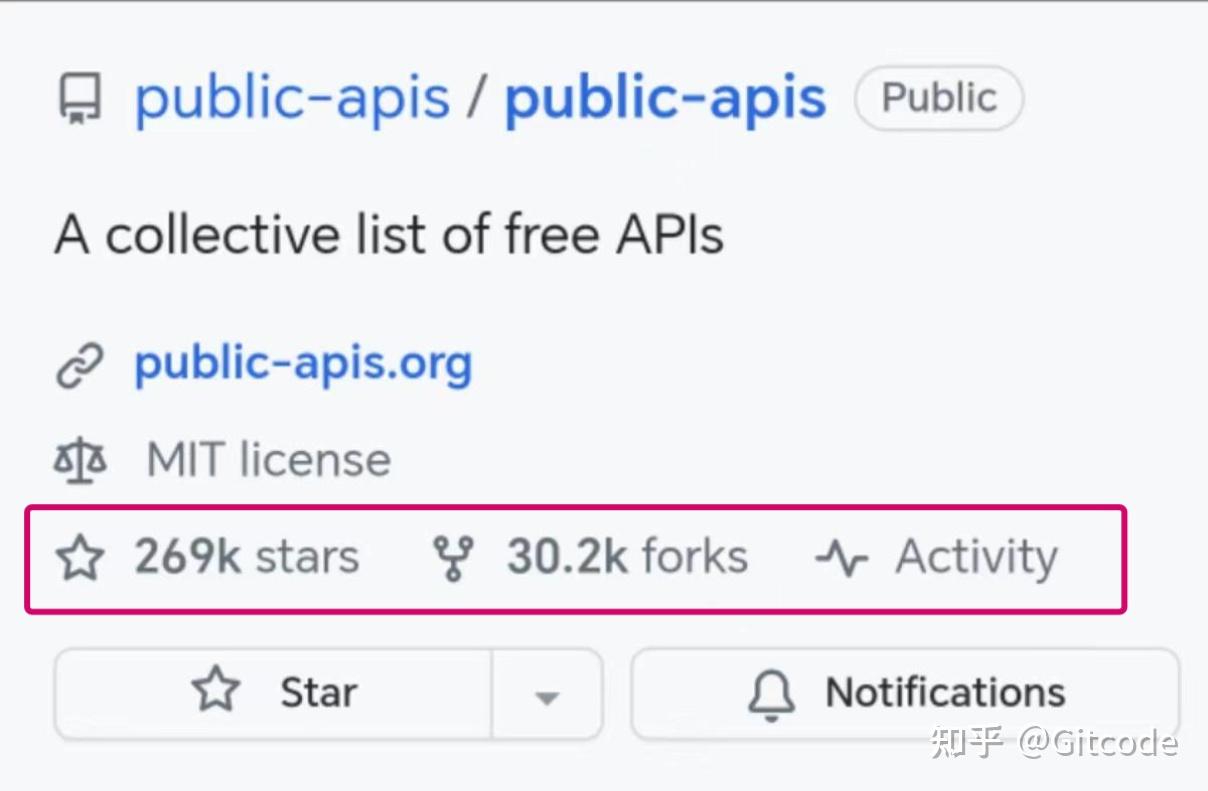Click the Activity pulse icon

pyautogui.click(x=841, y=558)
